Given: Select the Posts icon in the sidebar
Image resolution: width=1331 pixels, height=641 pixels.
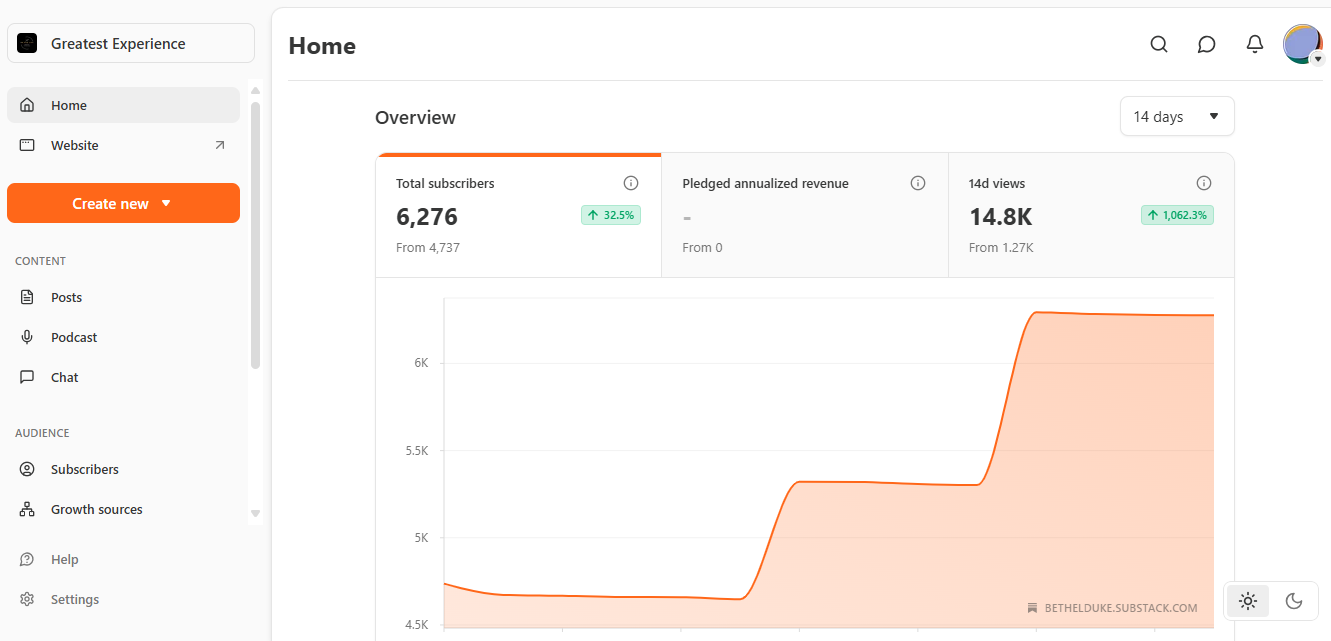Looking at the screenshot, I should 28,297.
